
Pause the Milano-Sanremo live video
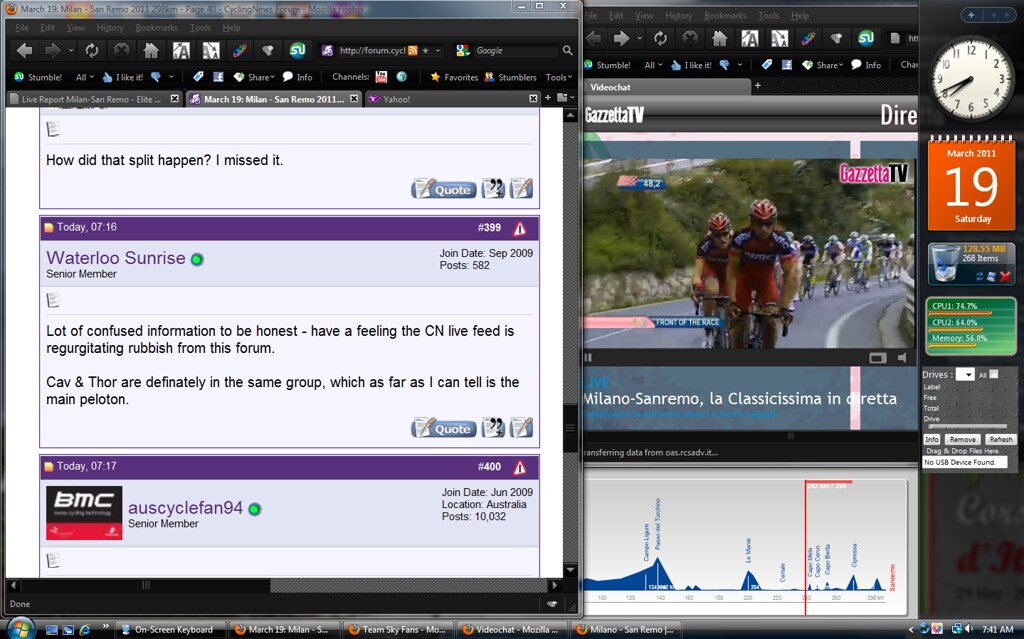tap(588, 357)
